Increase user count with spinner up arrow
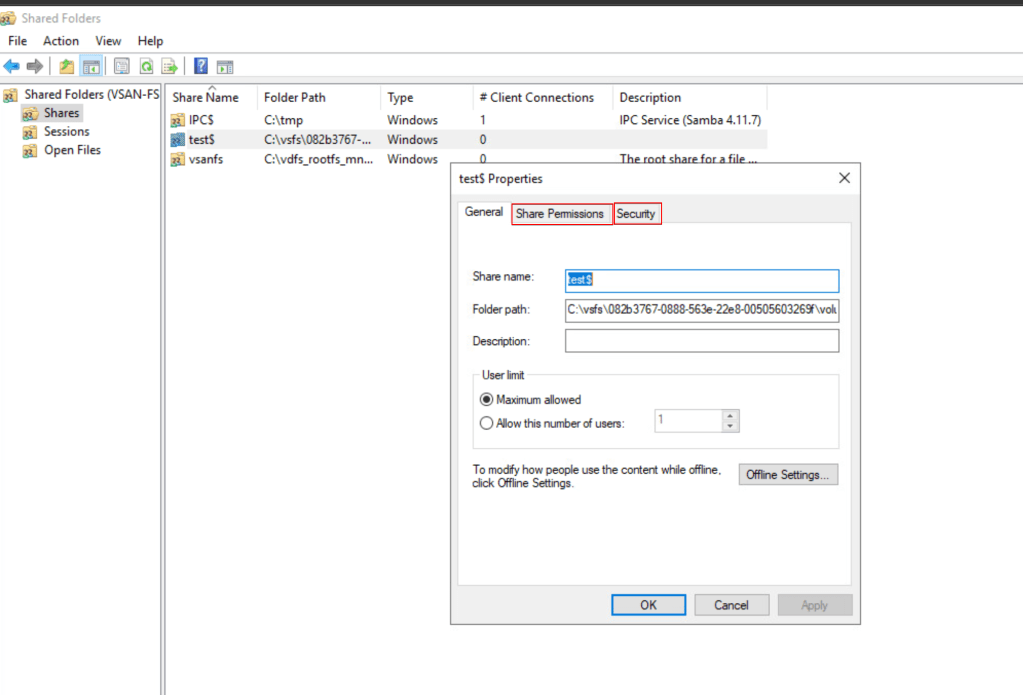The image size is (1023, 695). pos(730,416)
